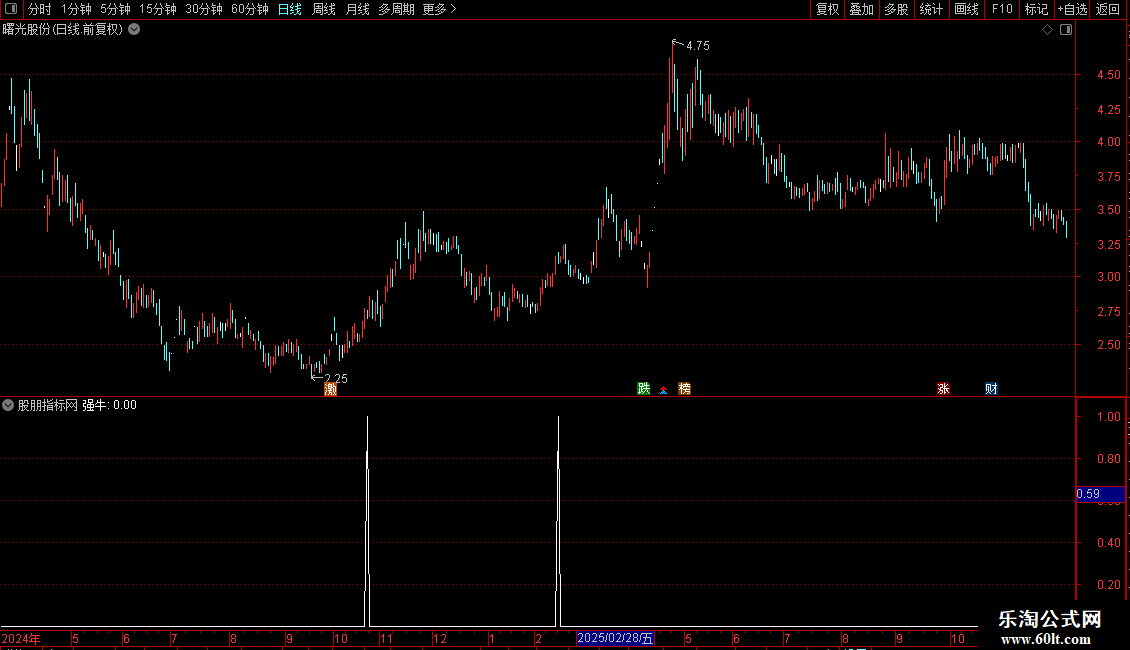The image size is (1130, 650).
Task: Click the 复权 button
Action: [x=827, y=9]
